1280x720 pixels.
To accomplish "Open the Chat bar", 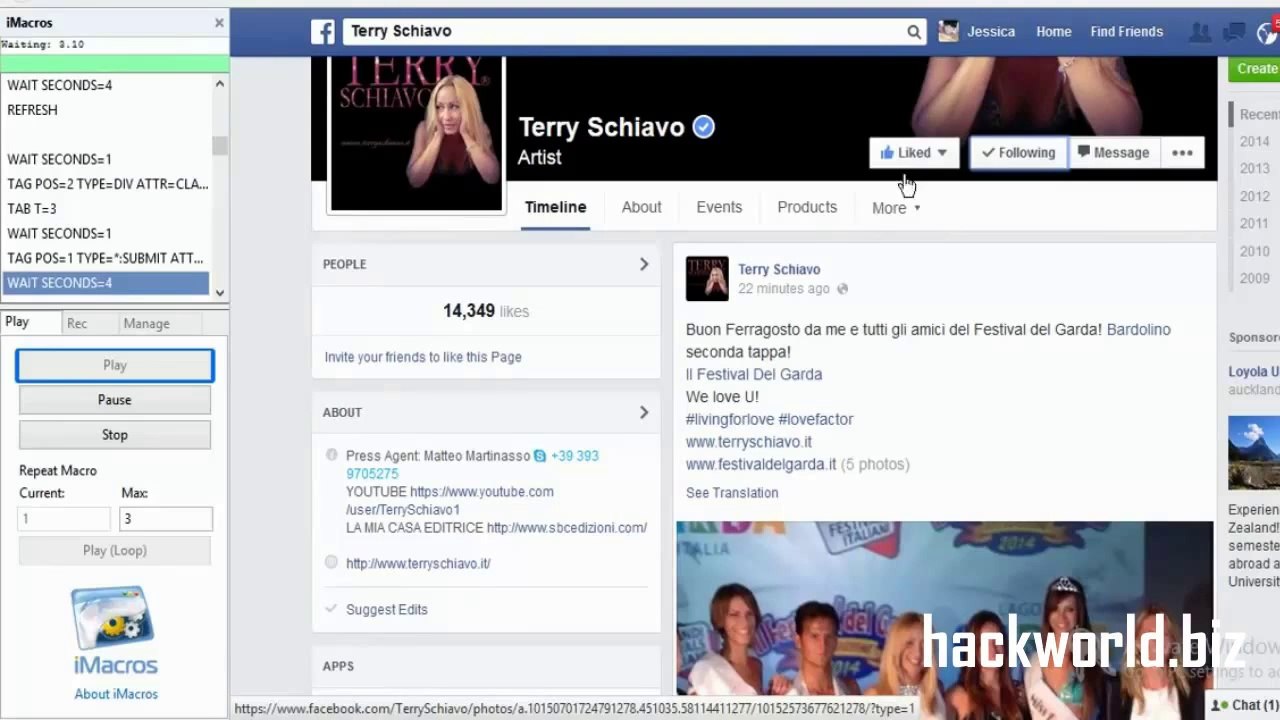I will 1244,705.
